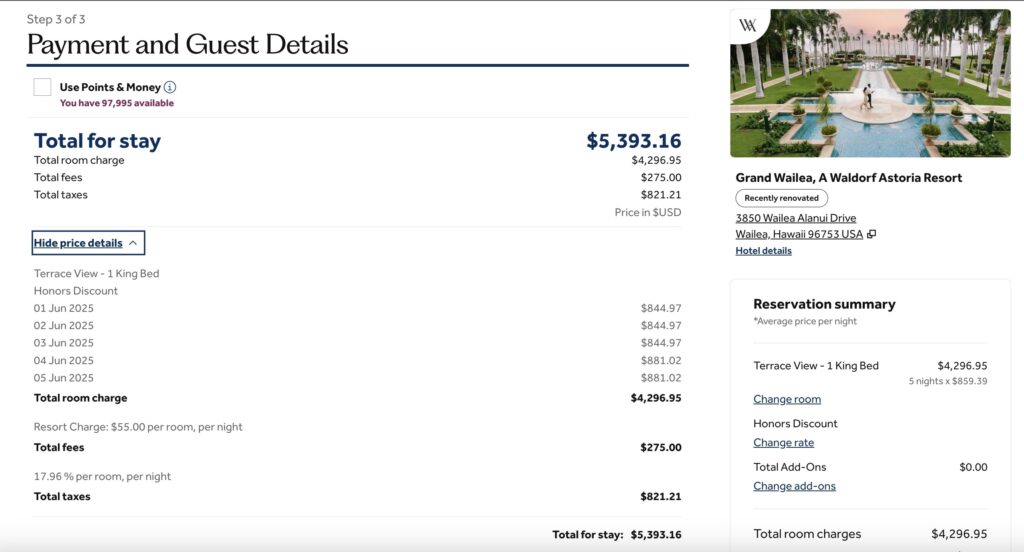Click the info icon beside Points & Money
Screen dimensions: 1024x552
click(170, 87)
